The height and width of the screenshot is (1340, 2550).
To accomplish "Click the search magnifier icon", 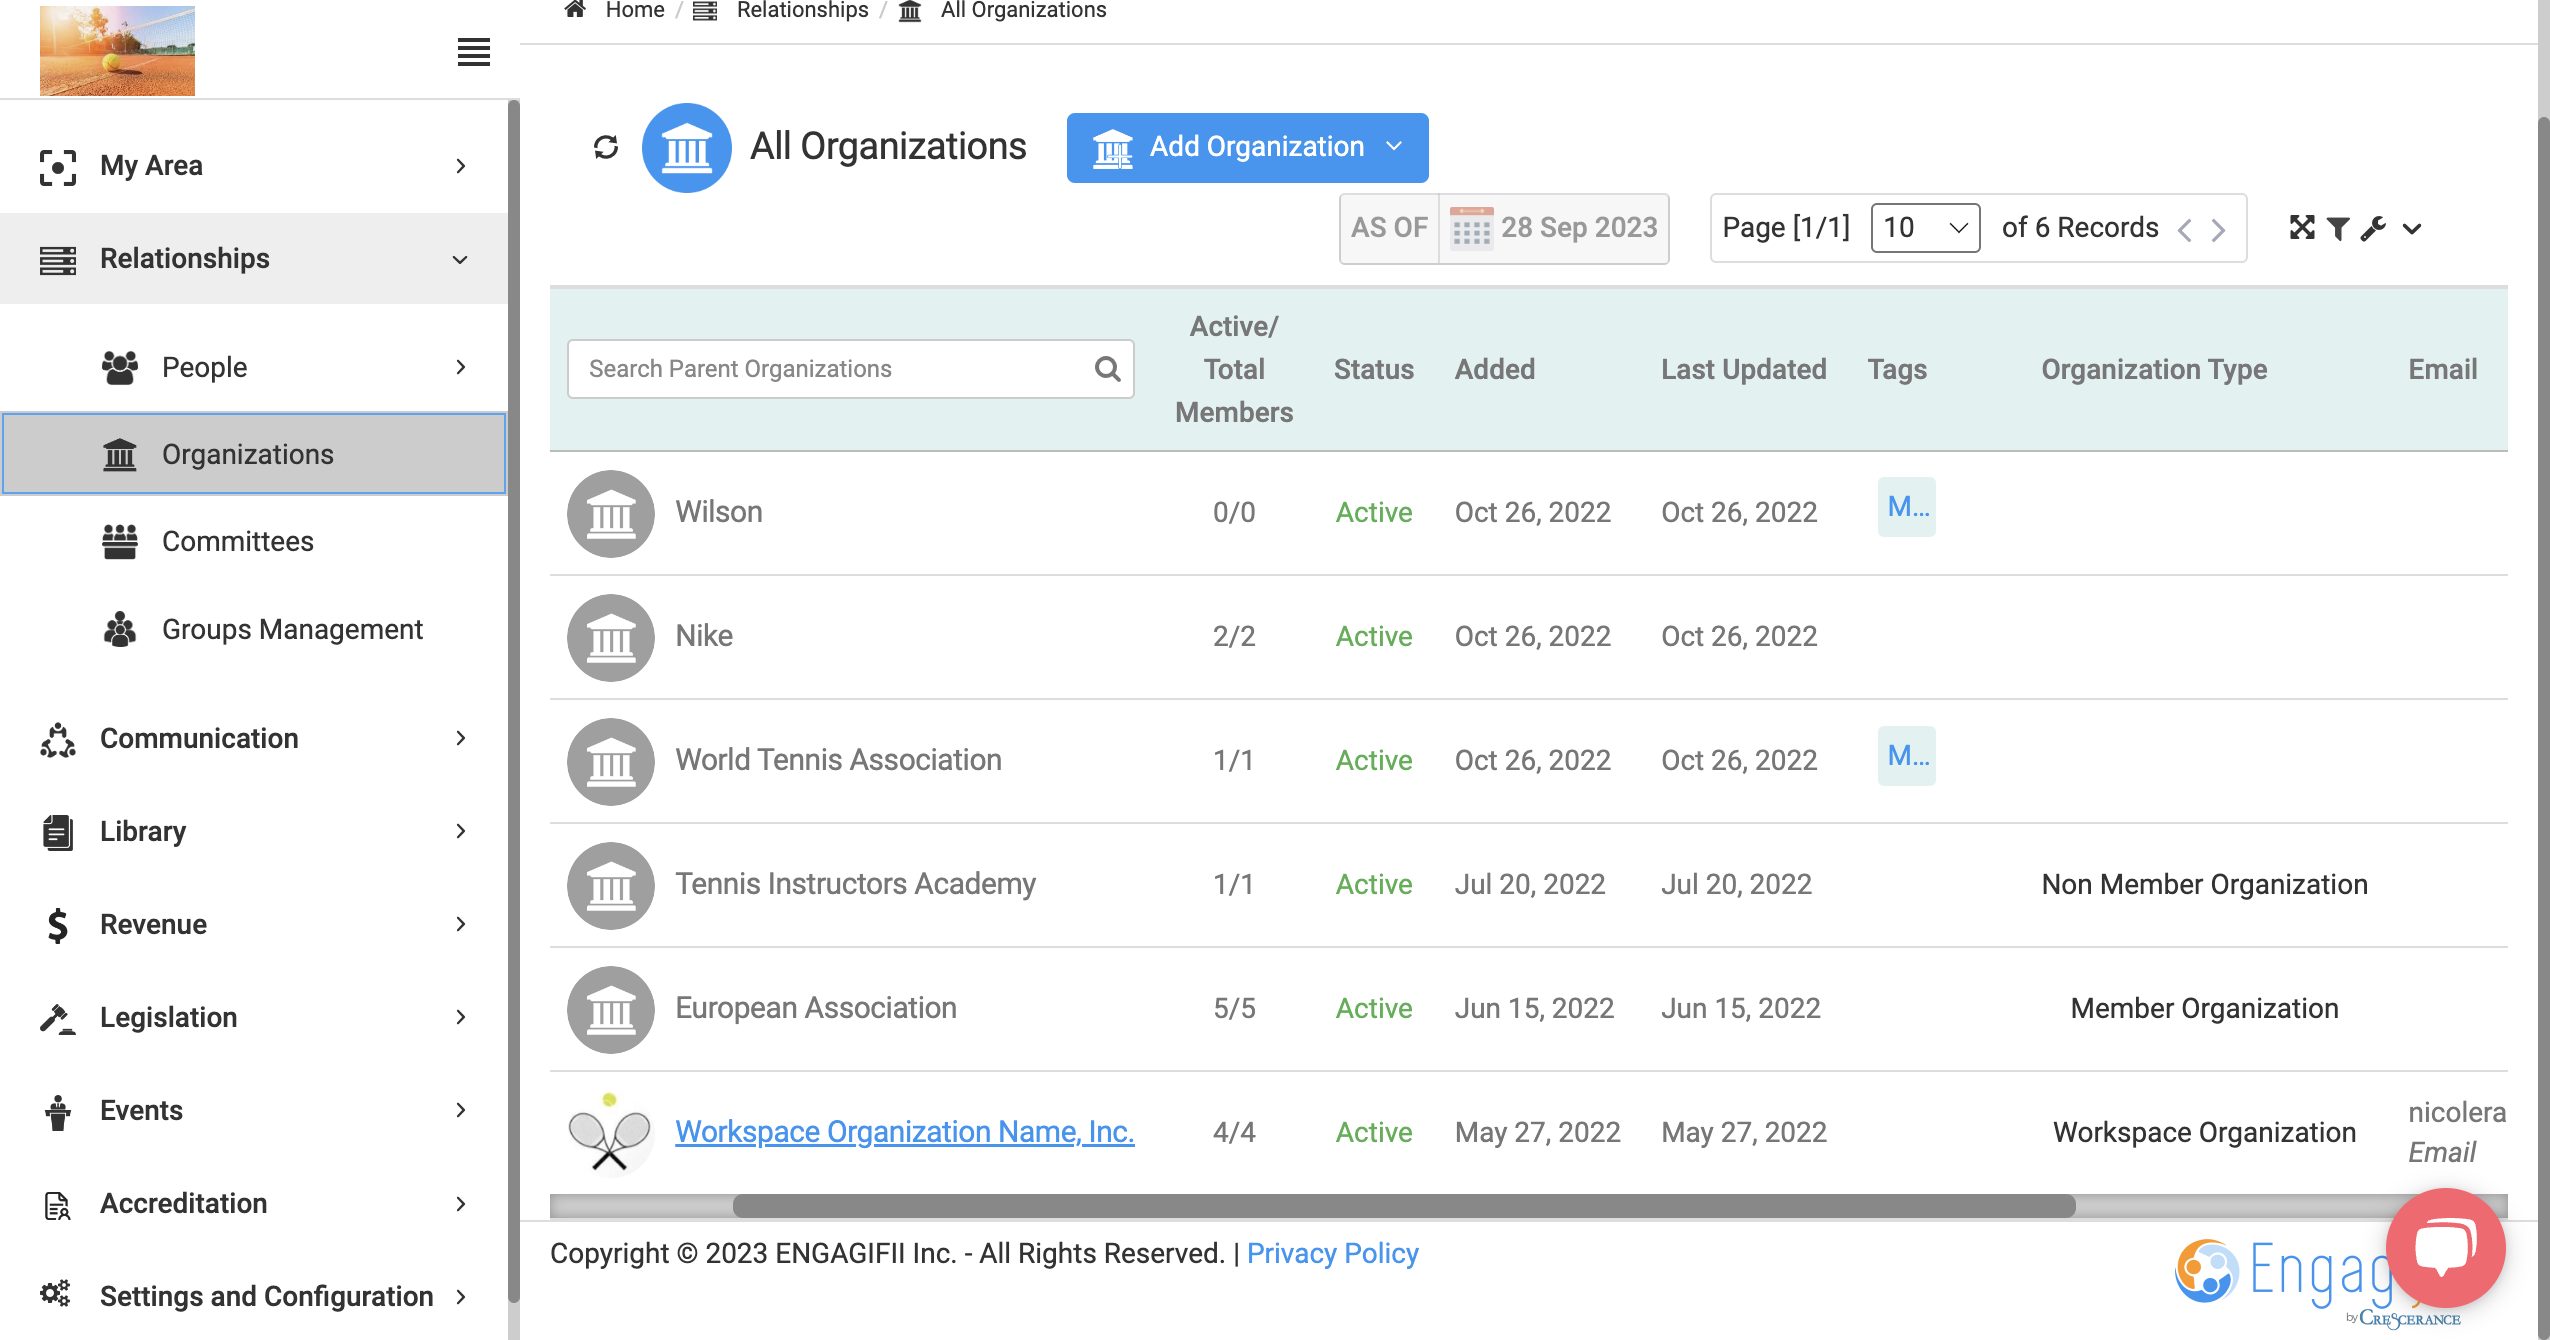I will click(1107, 369).
